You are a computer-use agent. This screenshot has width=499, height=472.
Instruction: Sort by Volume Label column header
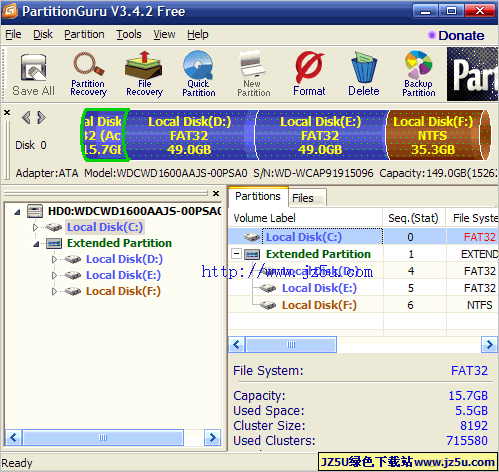click(x=305, y=218)
